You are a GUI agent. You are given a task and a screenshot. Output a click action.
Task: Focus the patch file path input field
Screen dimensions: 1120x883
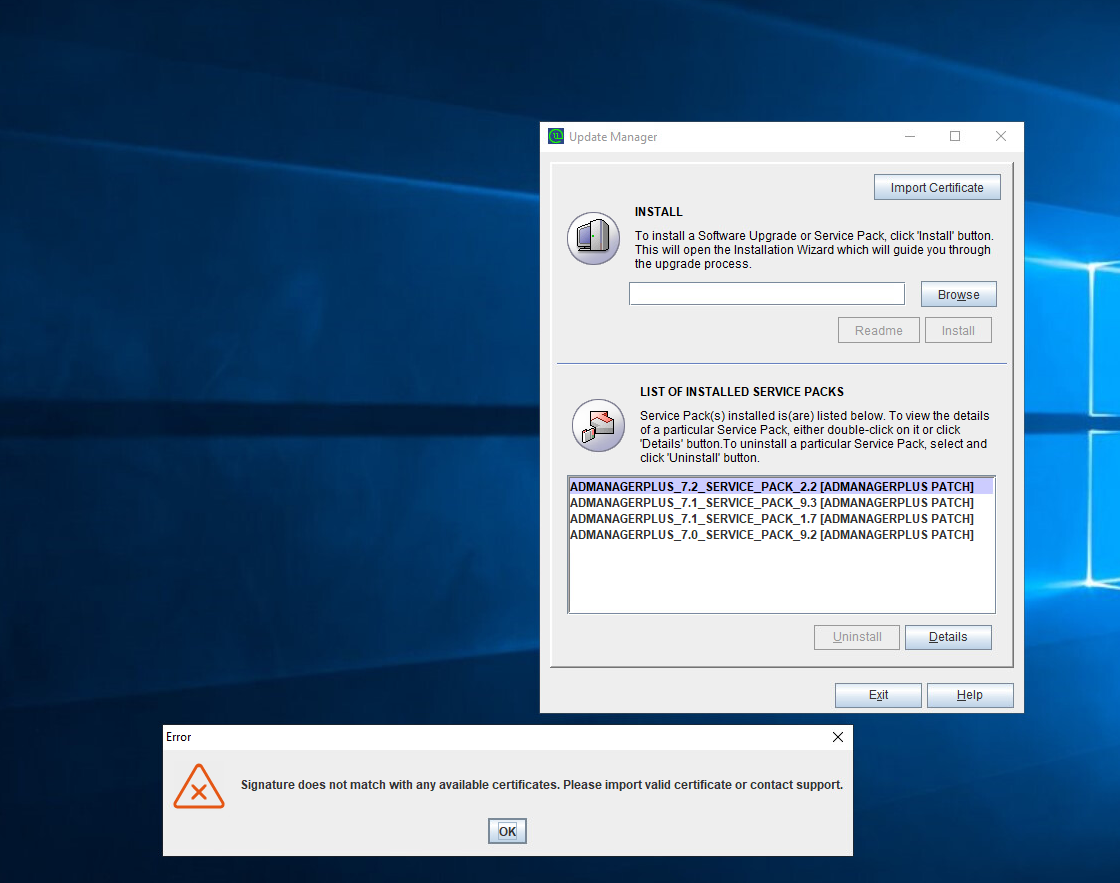pyautogui.click(x=766, y=294)
